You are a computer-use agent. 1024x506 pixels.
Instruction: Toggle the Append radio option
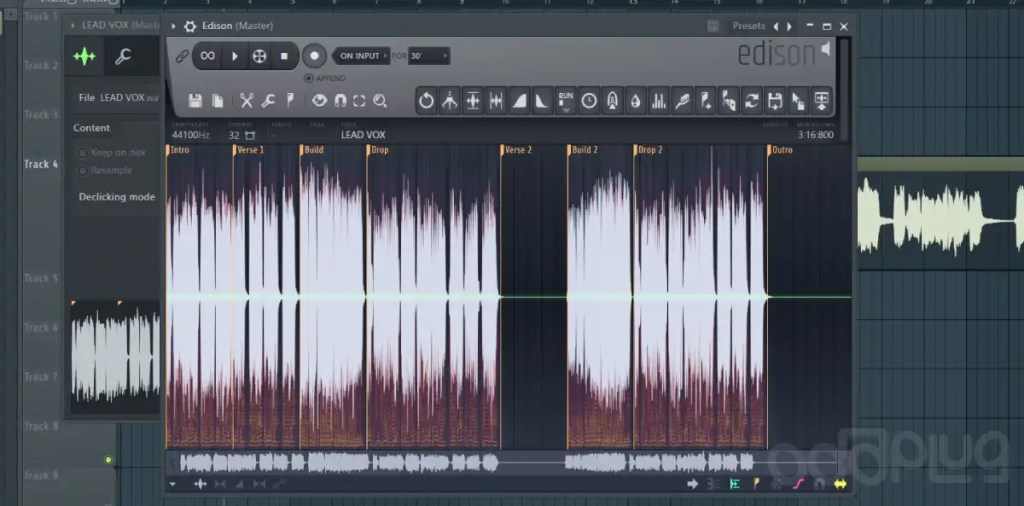(x=325, y=78)
